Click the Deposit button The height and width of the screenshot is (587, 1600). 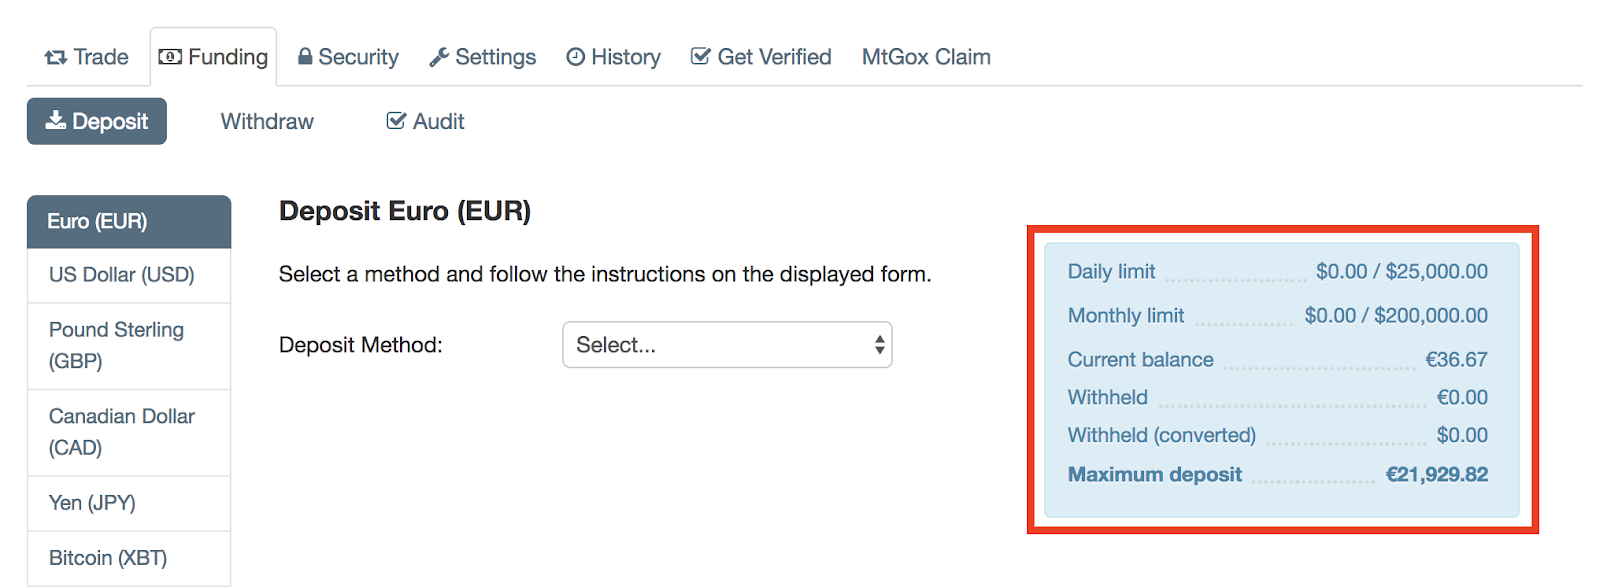pyautogui.click(x=97, y=121)
